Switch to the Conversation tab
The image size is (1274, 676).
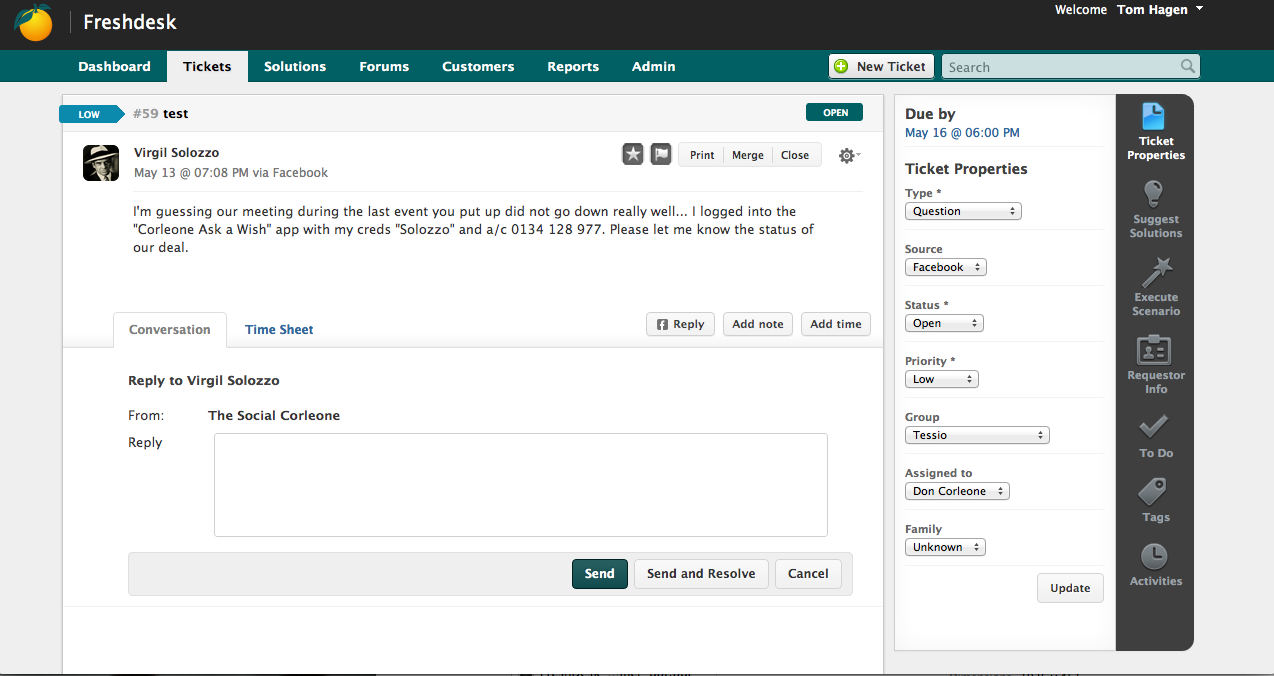coord(170,329)
